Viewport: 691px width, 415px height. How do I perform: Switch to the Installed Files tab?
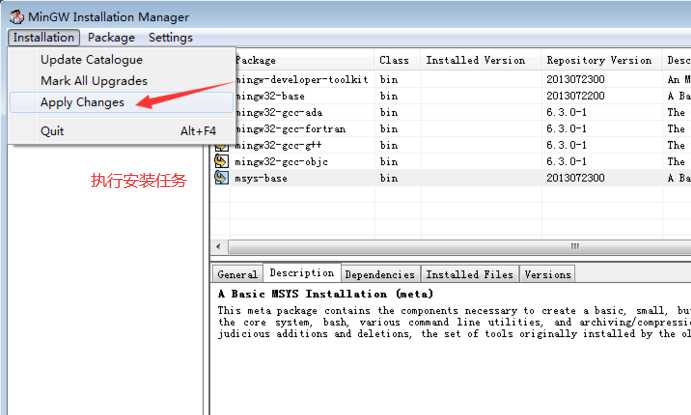click(470, 274)
